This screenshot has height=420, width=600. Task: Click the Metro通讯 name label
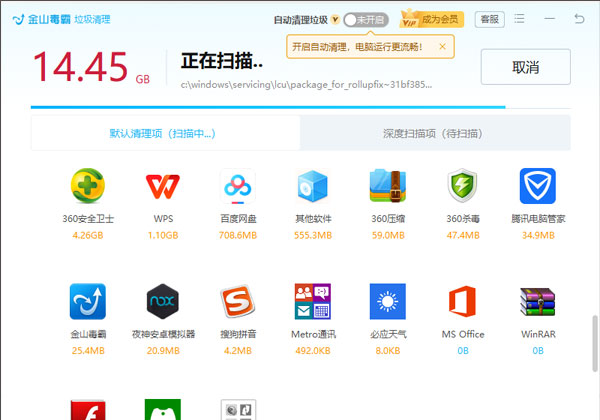coord(313,334)
